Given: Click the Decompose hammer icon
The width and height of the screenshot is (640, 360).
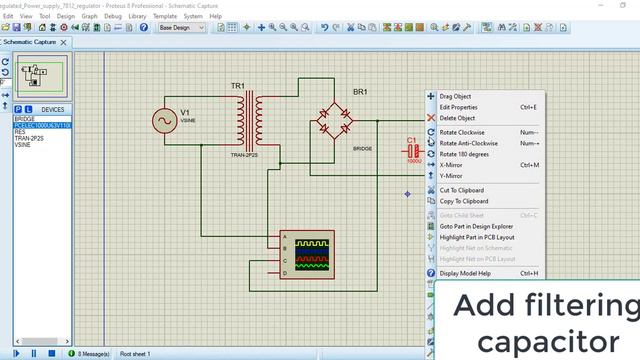Looking at the screenshot, I should pyautogui.click(x=467, y=27).
